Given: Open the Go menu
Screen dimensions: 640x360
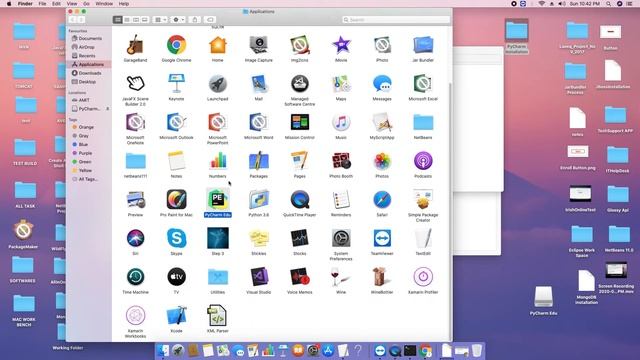Looking at the screenshot, I should click(86, 4).
